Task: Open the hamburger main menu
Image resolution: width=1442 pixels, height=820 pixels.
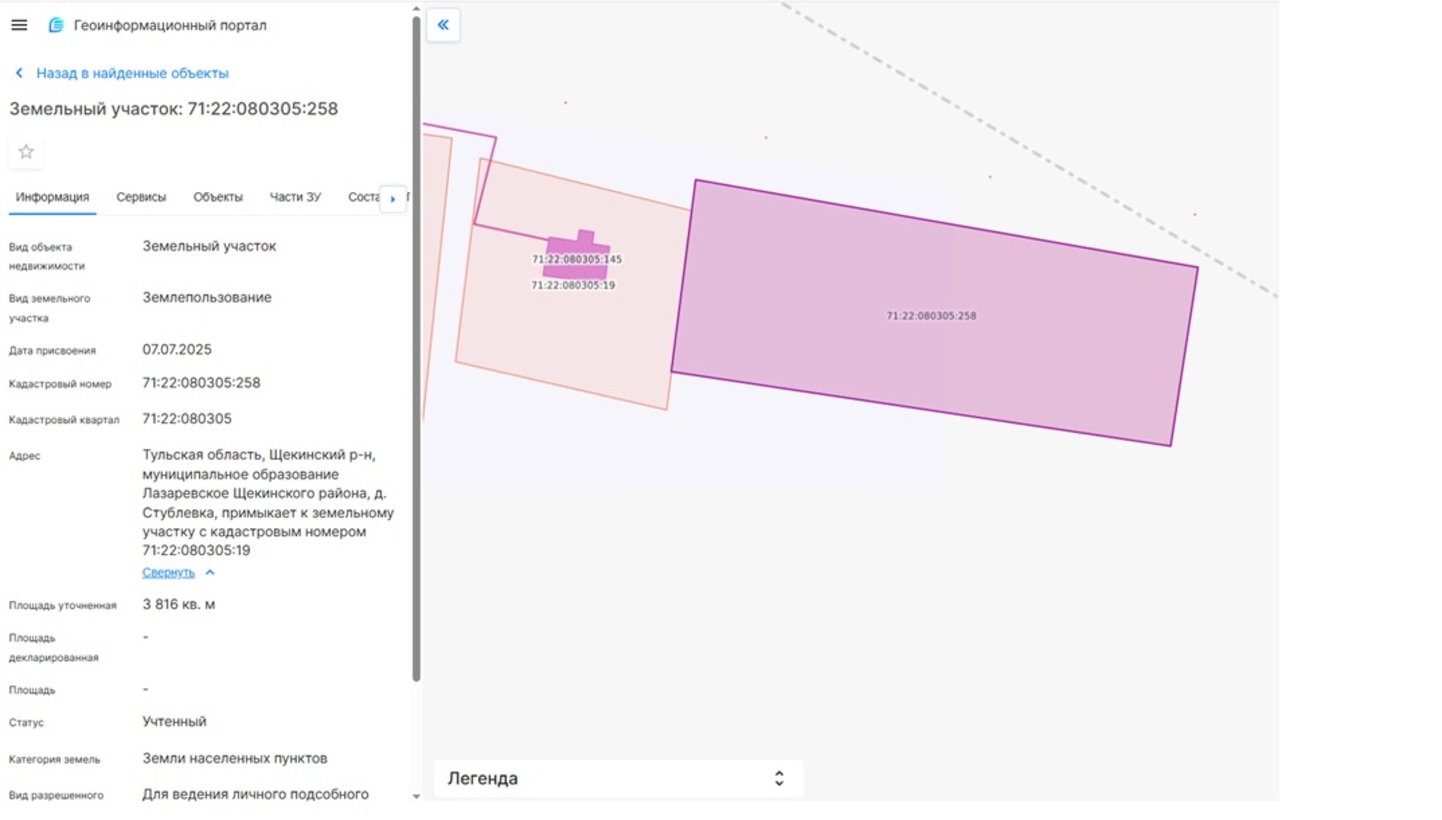Action: [x=19, y=25]
